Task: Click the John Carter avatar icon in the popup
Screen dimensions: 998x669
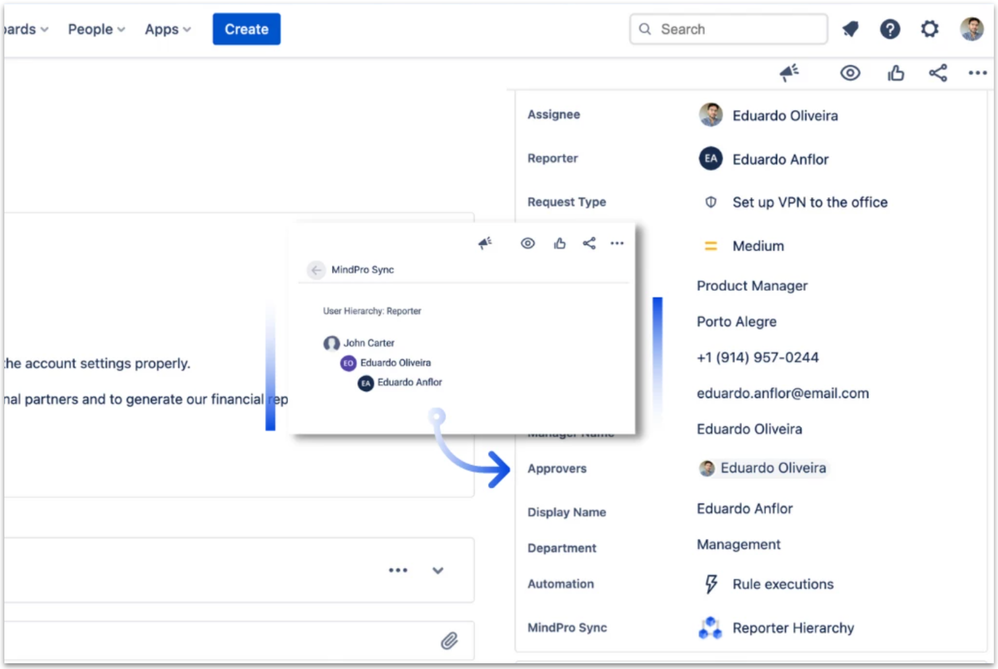Action: [331, 344]
